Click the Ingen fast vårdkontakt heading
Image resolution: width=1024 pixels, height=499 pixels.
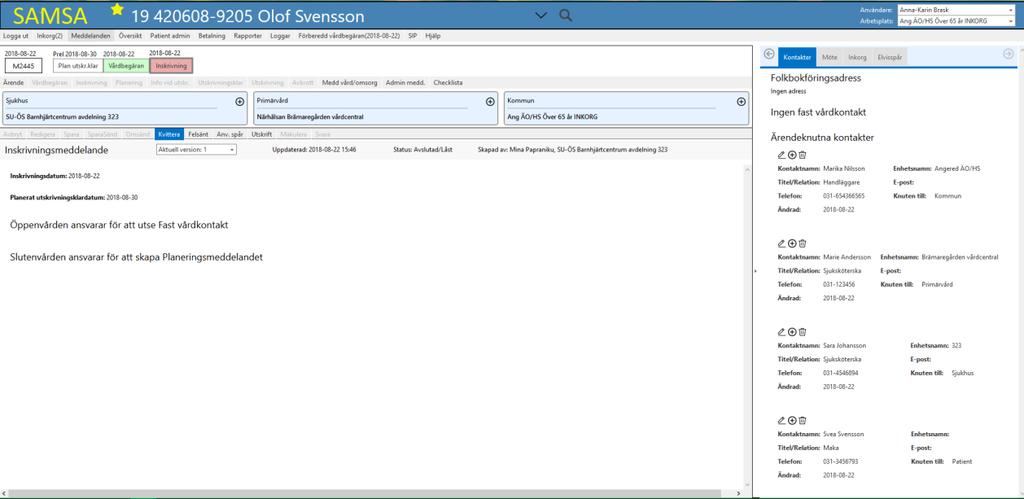818,112
